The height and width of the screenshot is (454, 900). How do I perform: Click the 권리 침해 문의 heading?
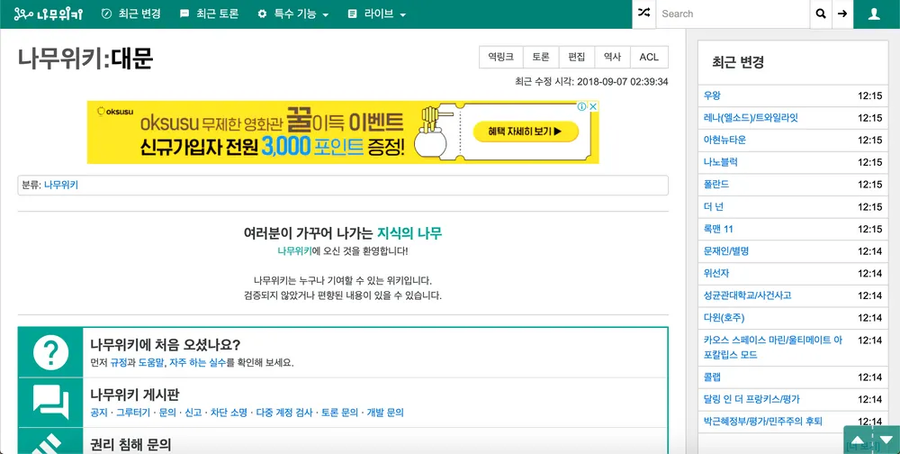[x=131, y=445]
